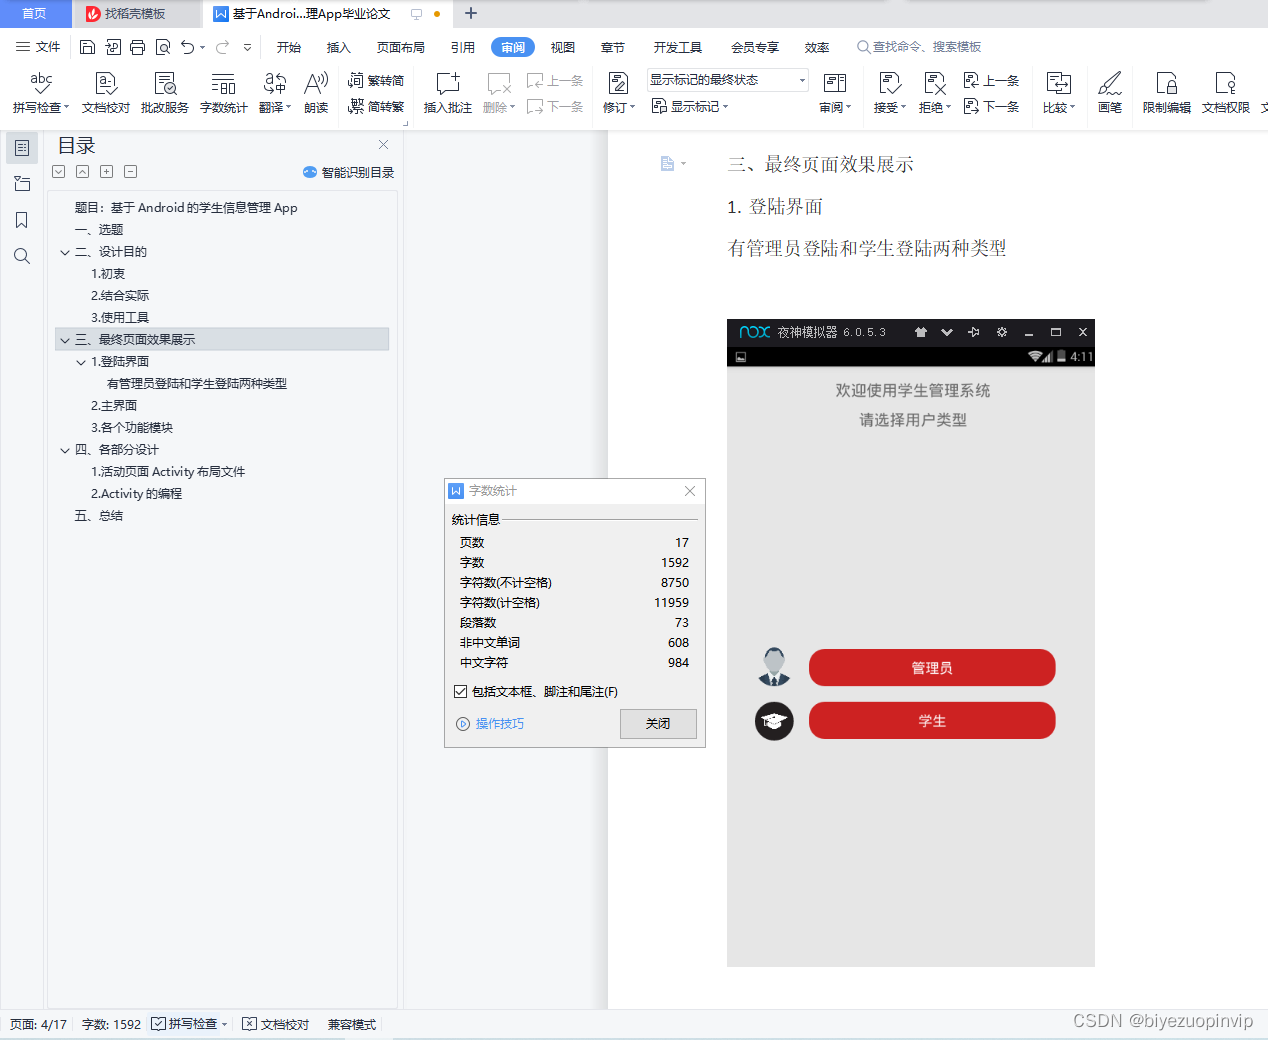Close the 目录 outline panel
Viewport: 1268px width, 1040px height.
pos(383,145)
